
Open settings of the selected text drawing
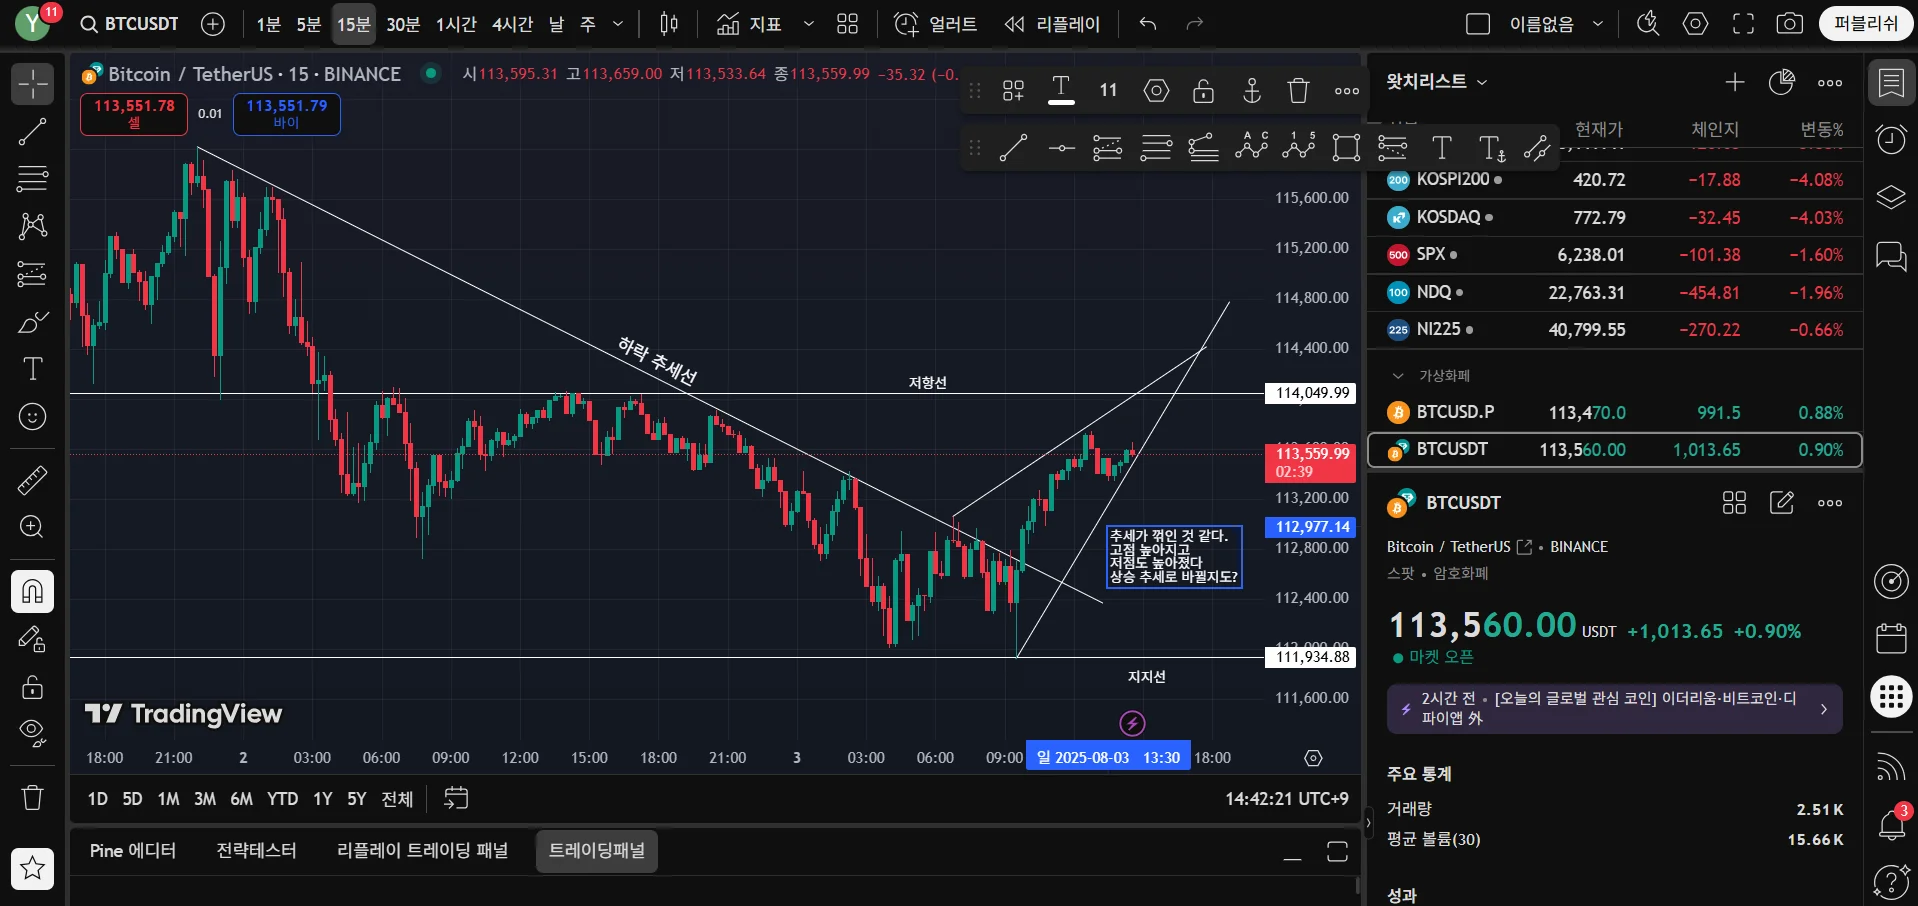click(1156, 91)
